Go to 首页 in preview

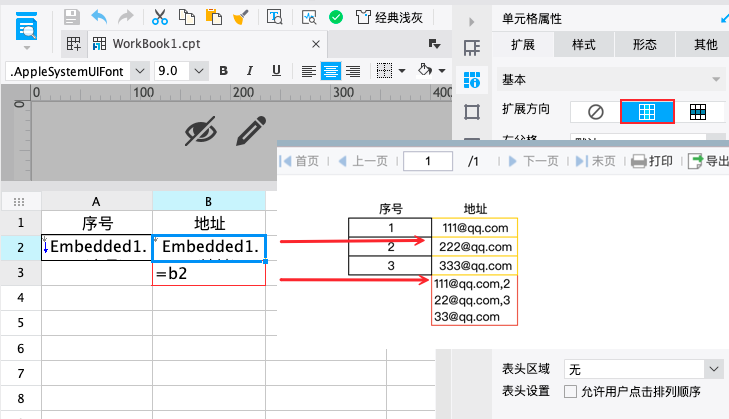[x=299, y=161]
